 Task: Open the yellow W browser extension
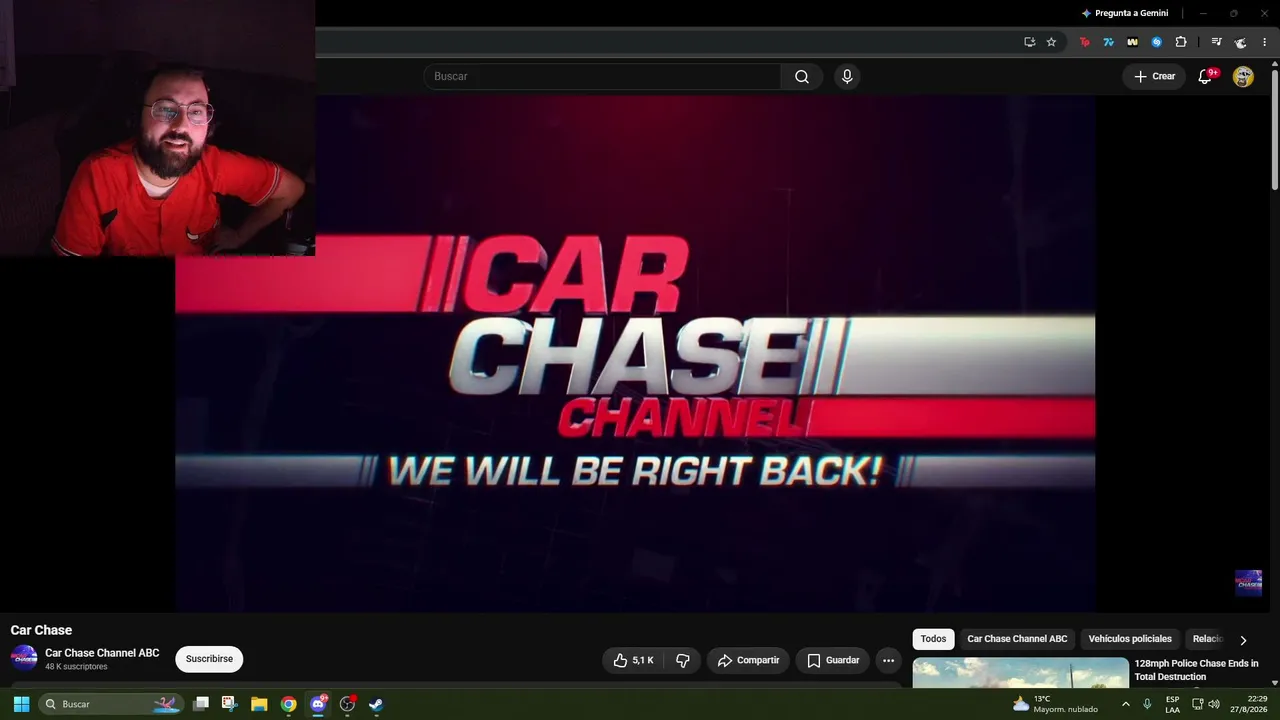click(1133, 42)
